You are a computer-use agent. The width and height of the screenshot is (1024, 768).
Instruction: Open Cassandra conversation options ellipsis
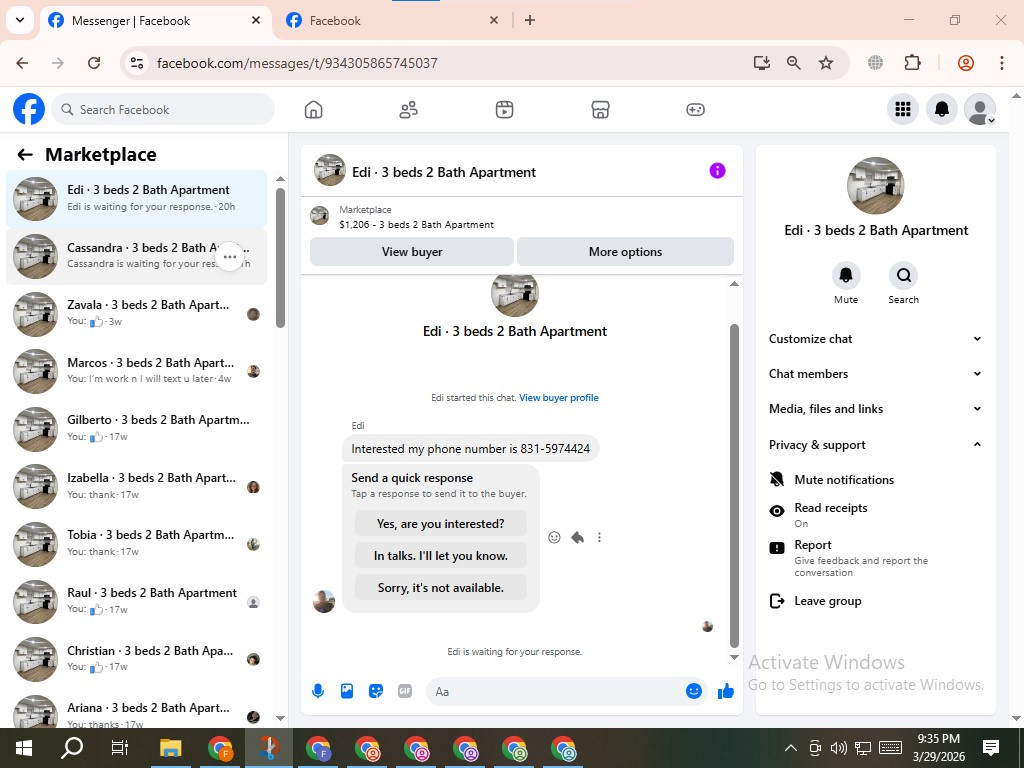[230, 257]
